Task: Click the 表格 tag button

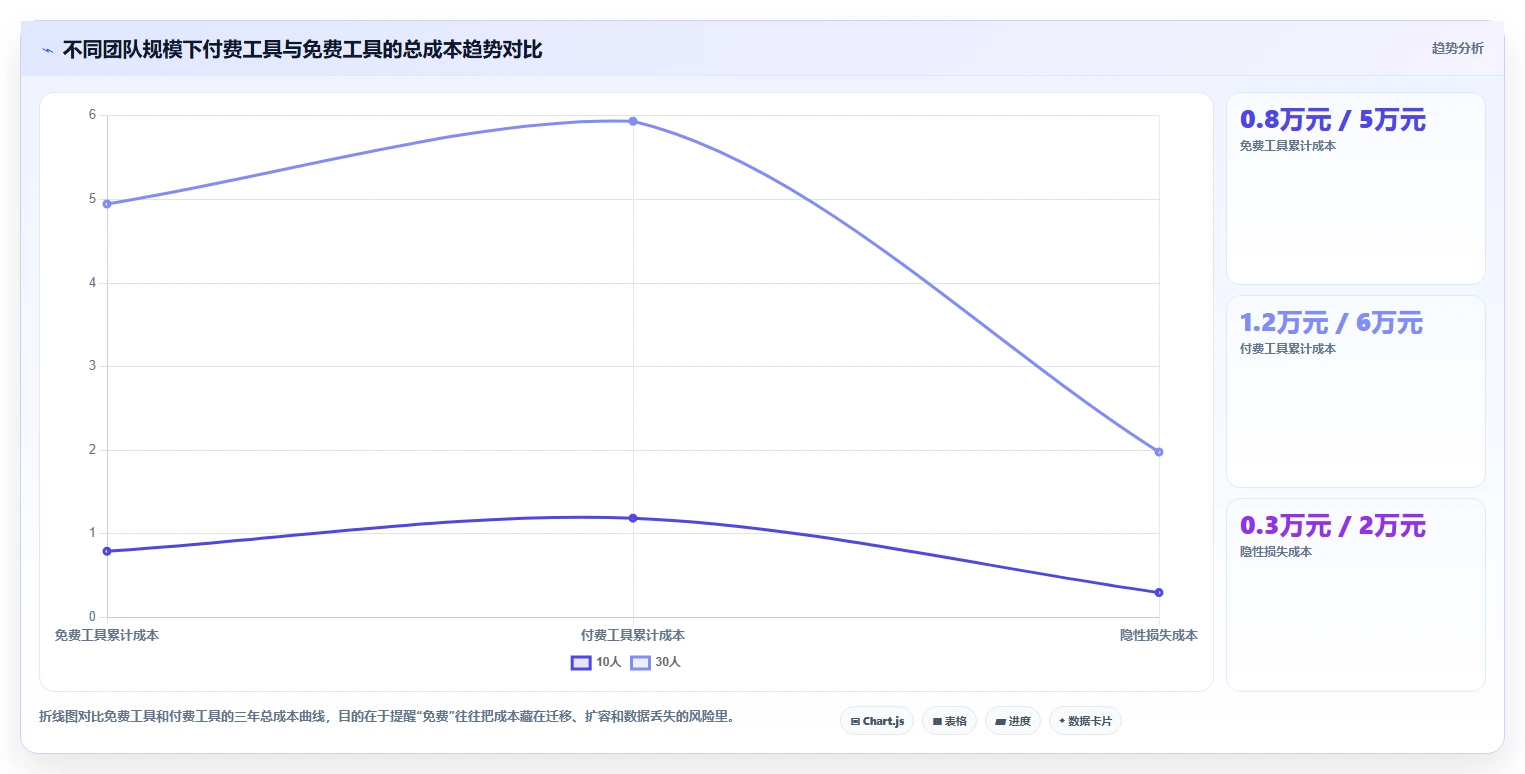Action: [949, 721]
